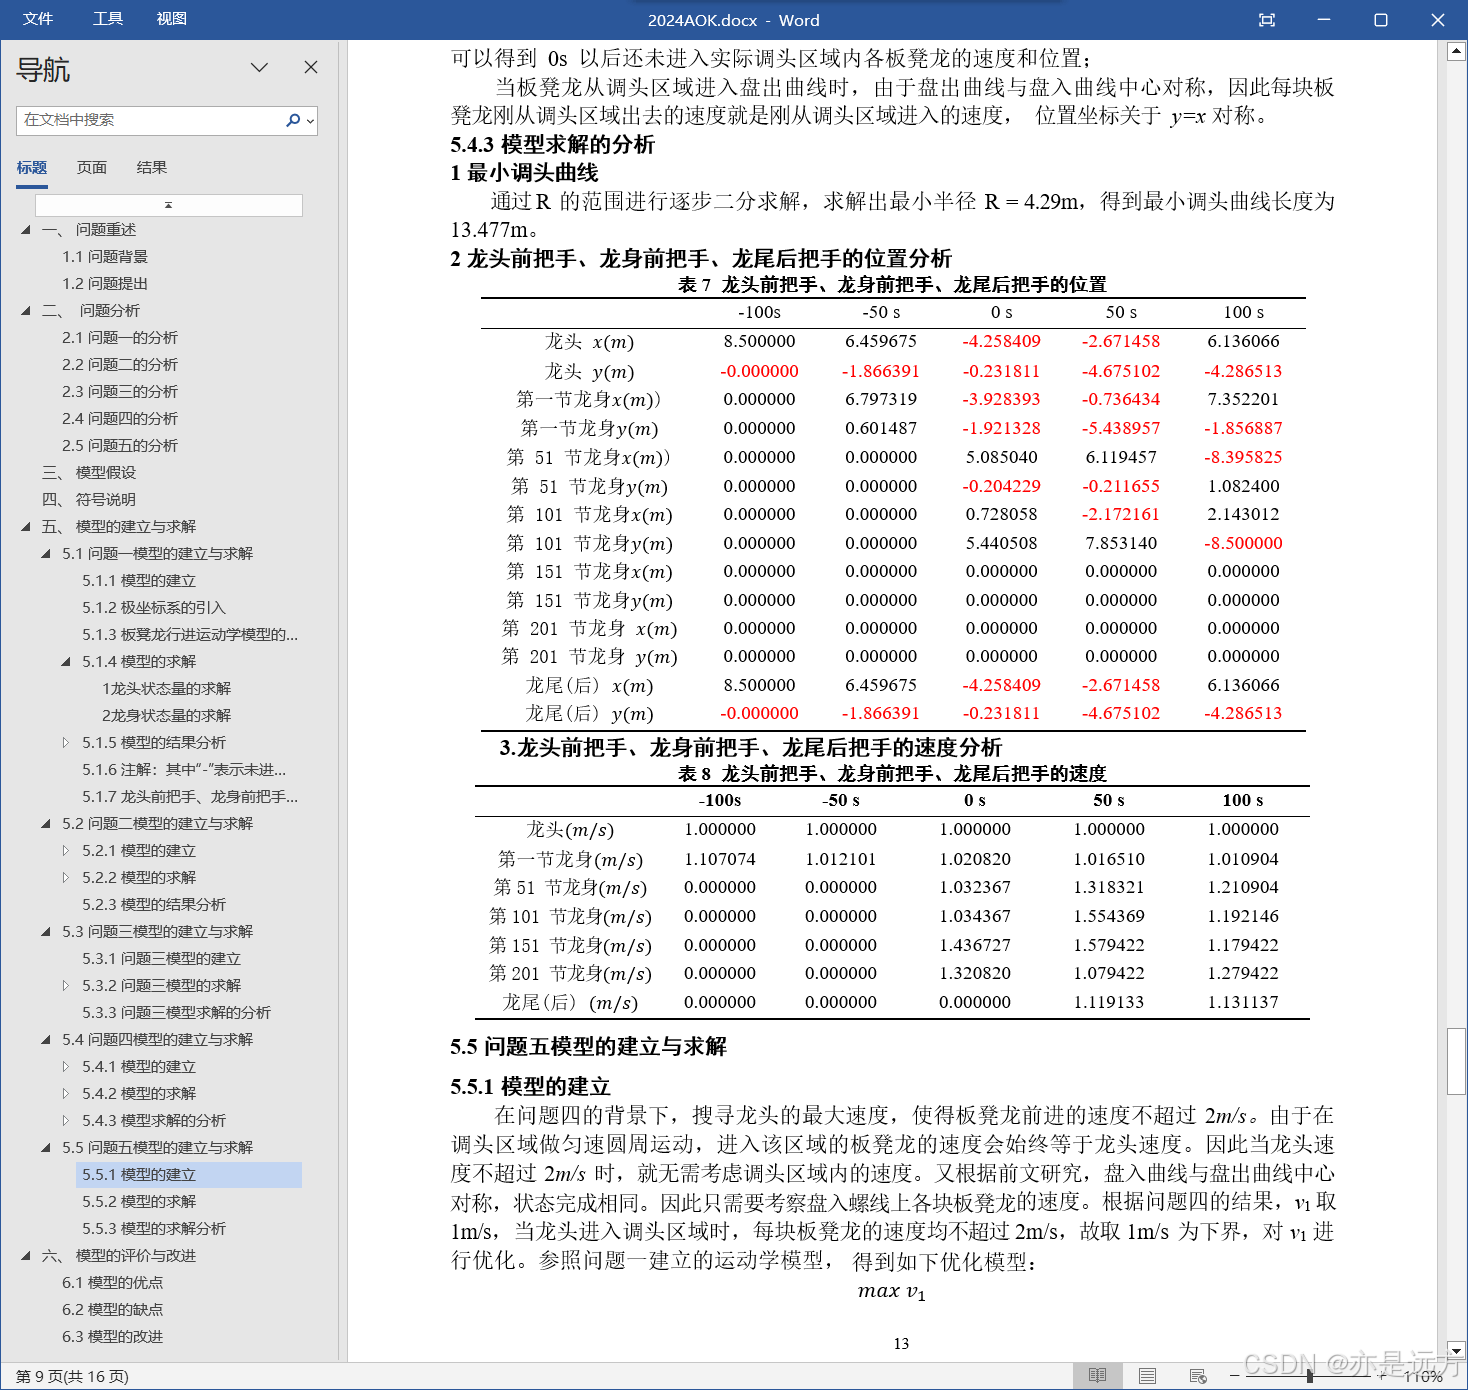Switch to the 结果 tab
1468x1390 pixels.
152,168
